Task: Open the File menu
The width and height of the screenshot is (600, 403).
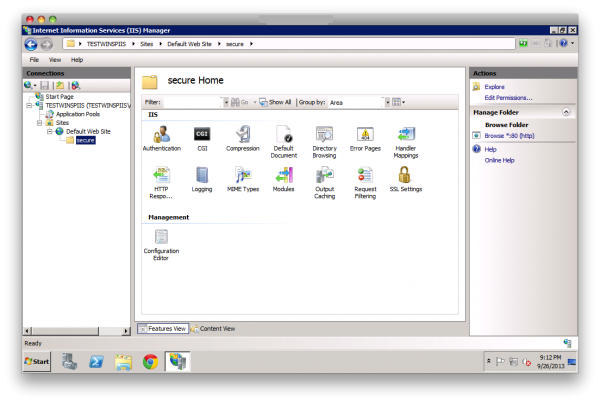Action: pos(34,60)
